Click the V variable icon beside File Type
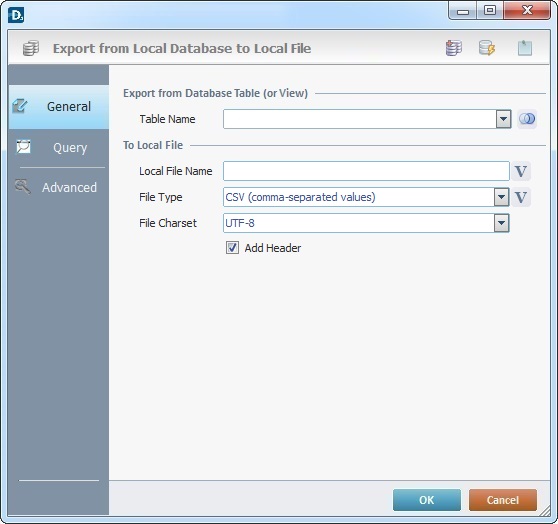This screenshot has height=524, width=558. click(x=521, y=197)
